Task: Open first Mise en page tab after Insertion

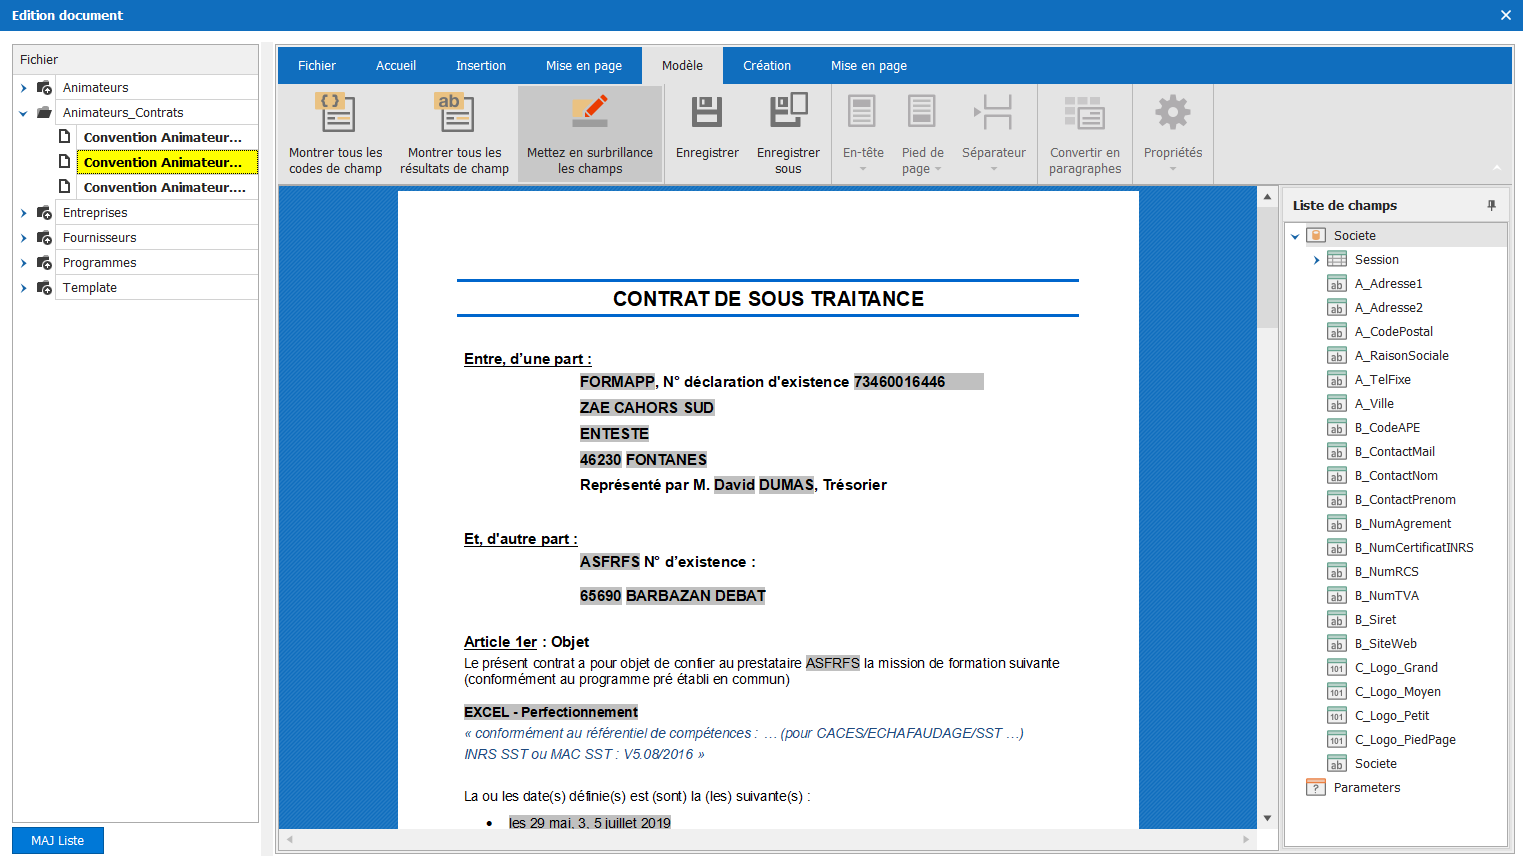Action: pyautogui.click(x=584, y=66)
